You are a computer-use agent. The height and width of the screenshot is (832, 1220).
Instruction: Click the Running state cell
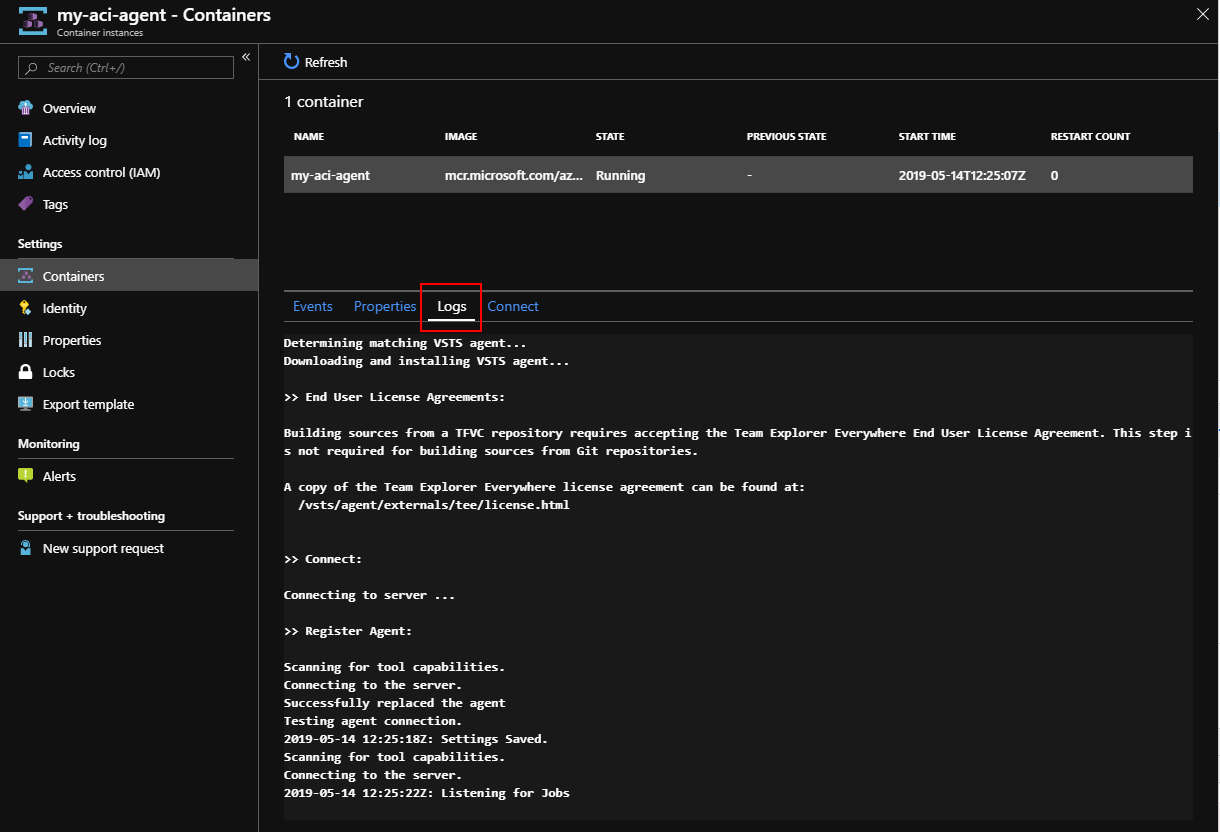(x=621, y=175)
